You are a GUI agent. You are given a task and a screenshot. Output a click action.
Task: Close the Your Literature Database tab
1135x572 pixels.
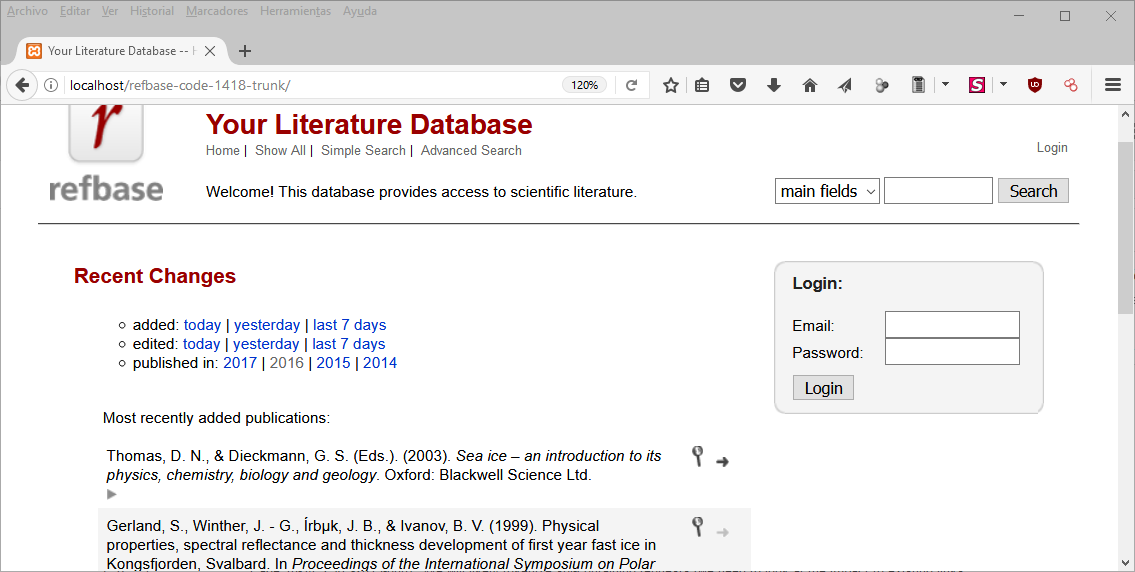210,51
